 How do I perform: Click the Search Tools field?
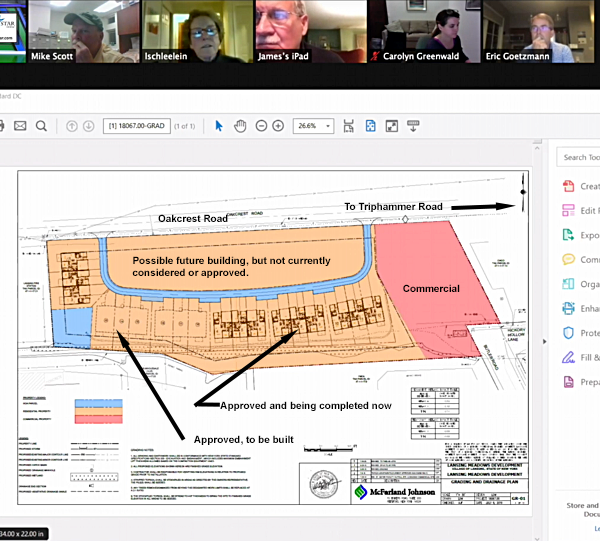[x=578, y=157]
